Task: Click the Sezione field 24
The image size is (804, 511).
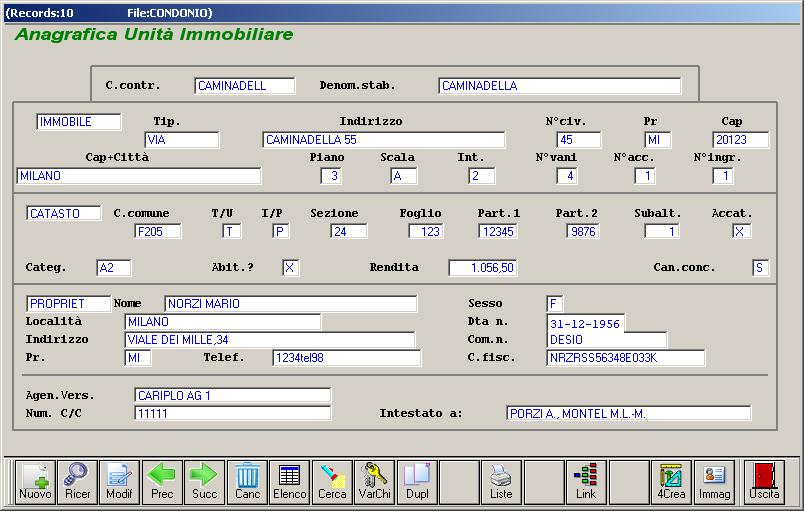Action: point(349,231)
